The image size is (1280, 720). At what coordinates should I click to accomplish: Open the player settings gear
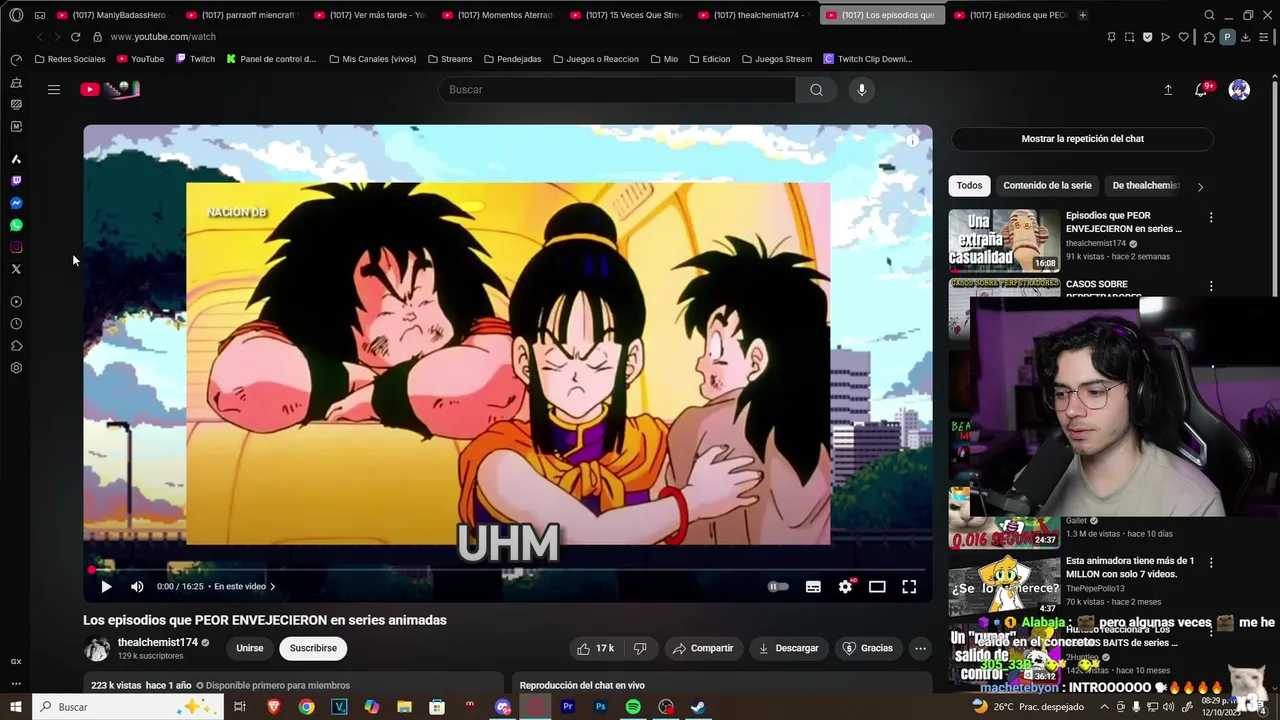point(845,587)
